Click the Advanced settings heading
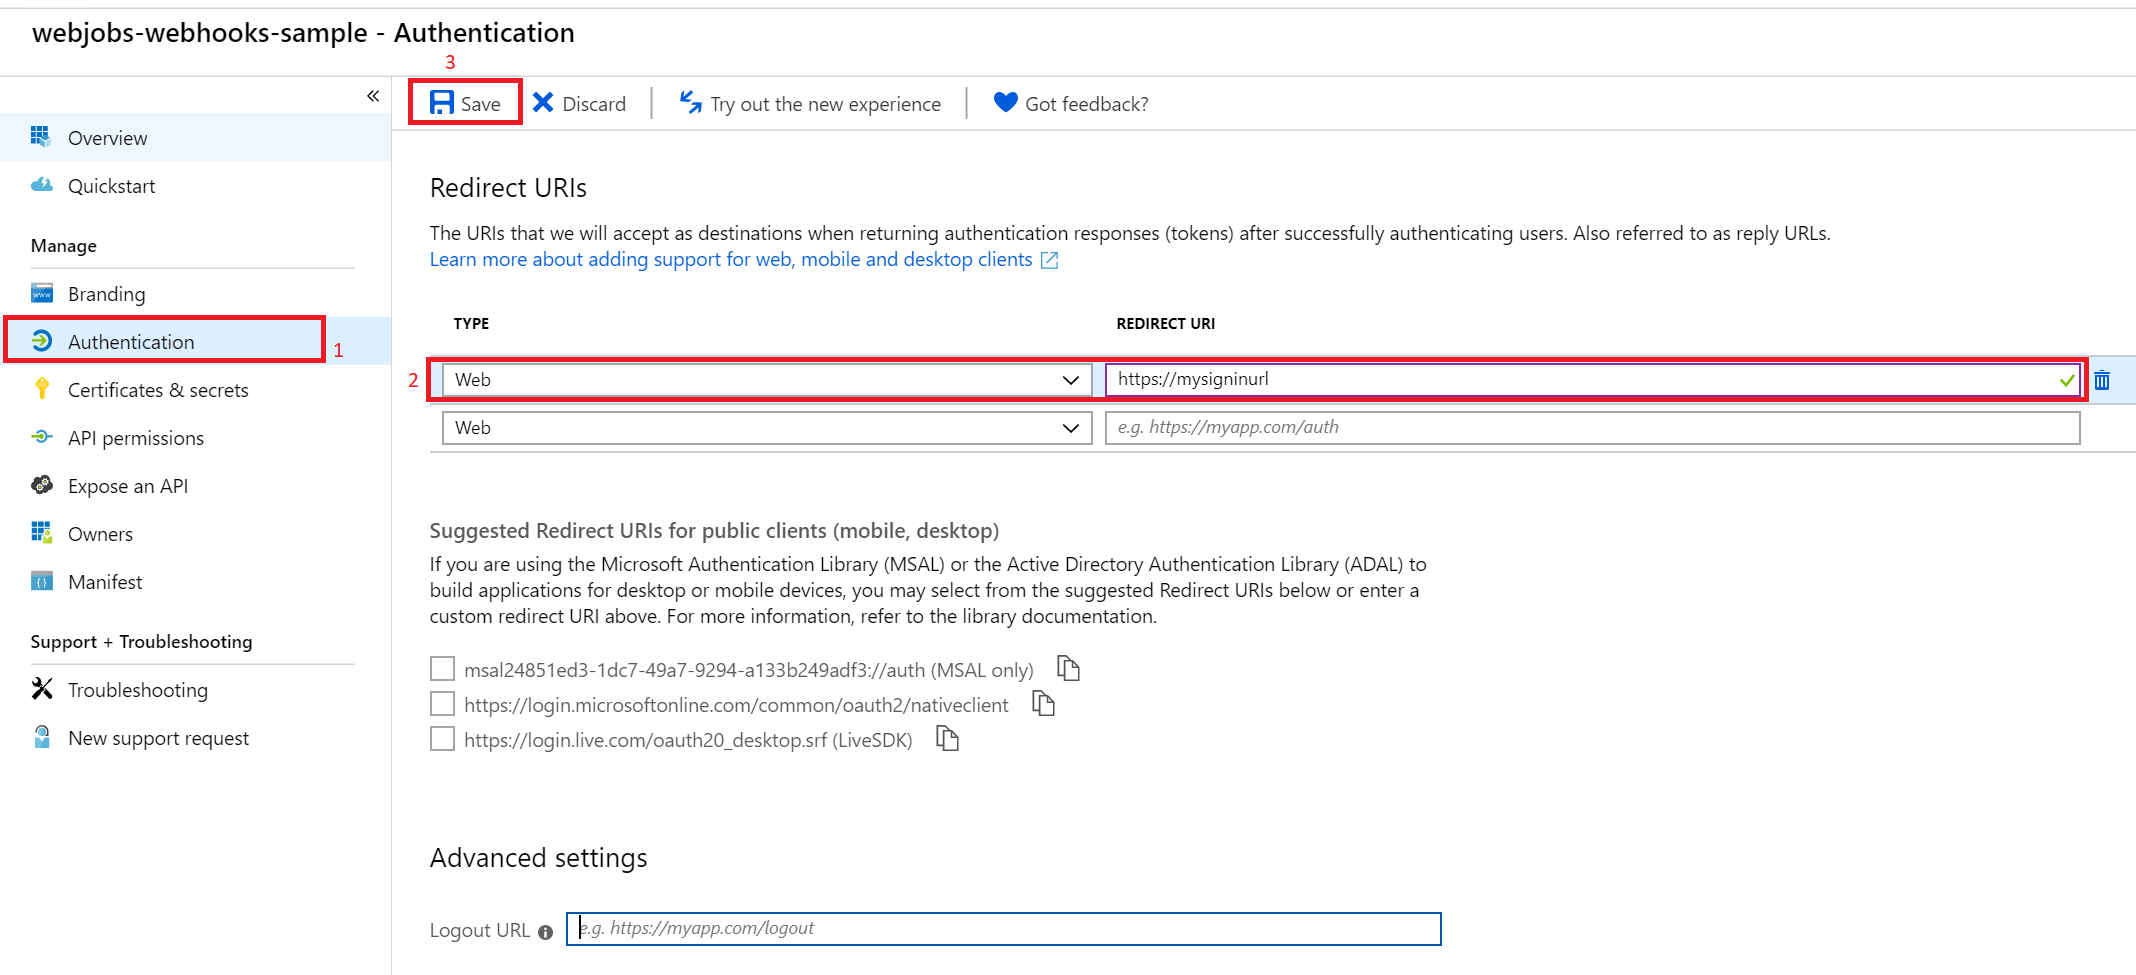The image size is (2136, 975). click(x=539, y=858)
